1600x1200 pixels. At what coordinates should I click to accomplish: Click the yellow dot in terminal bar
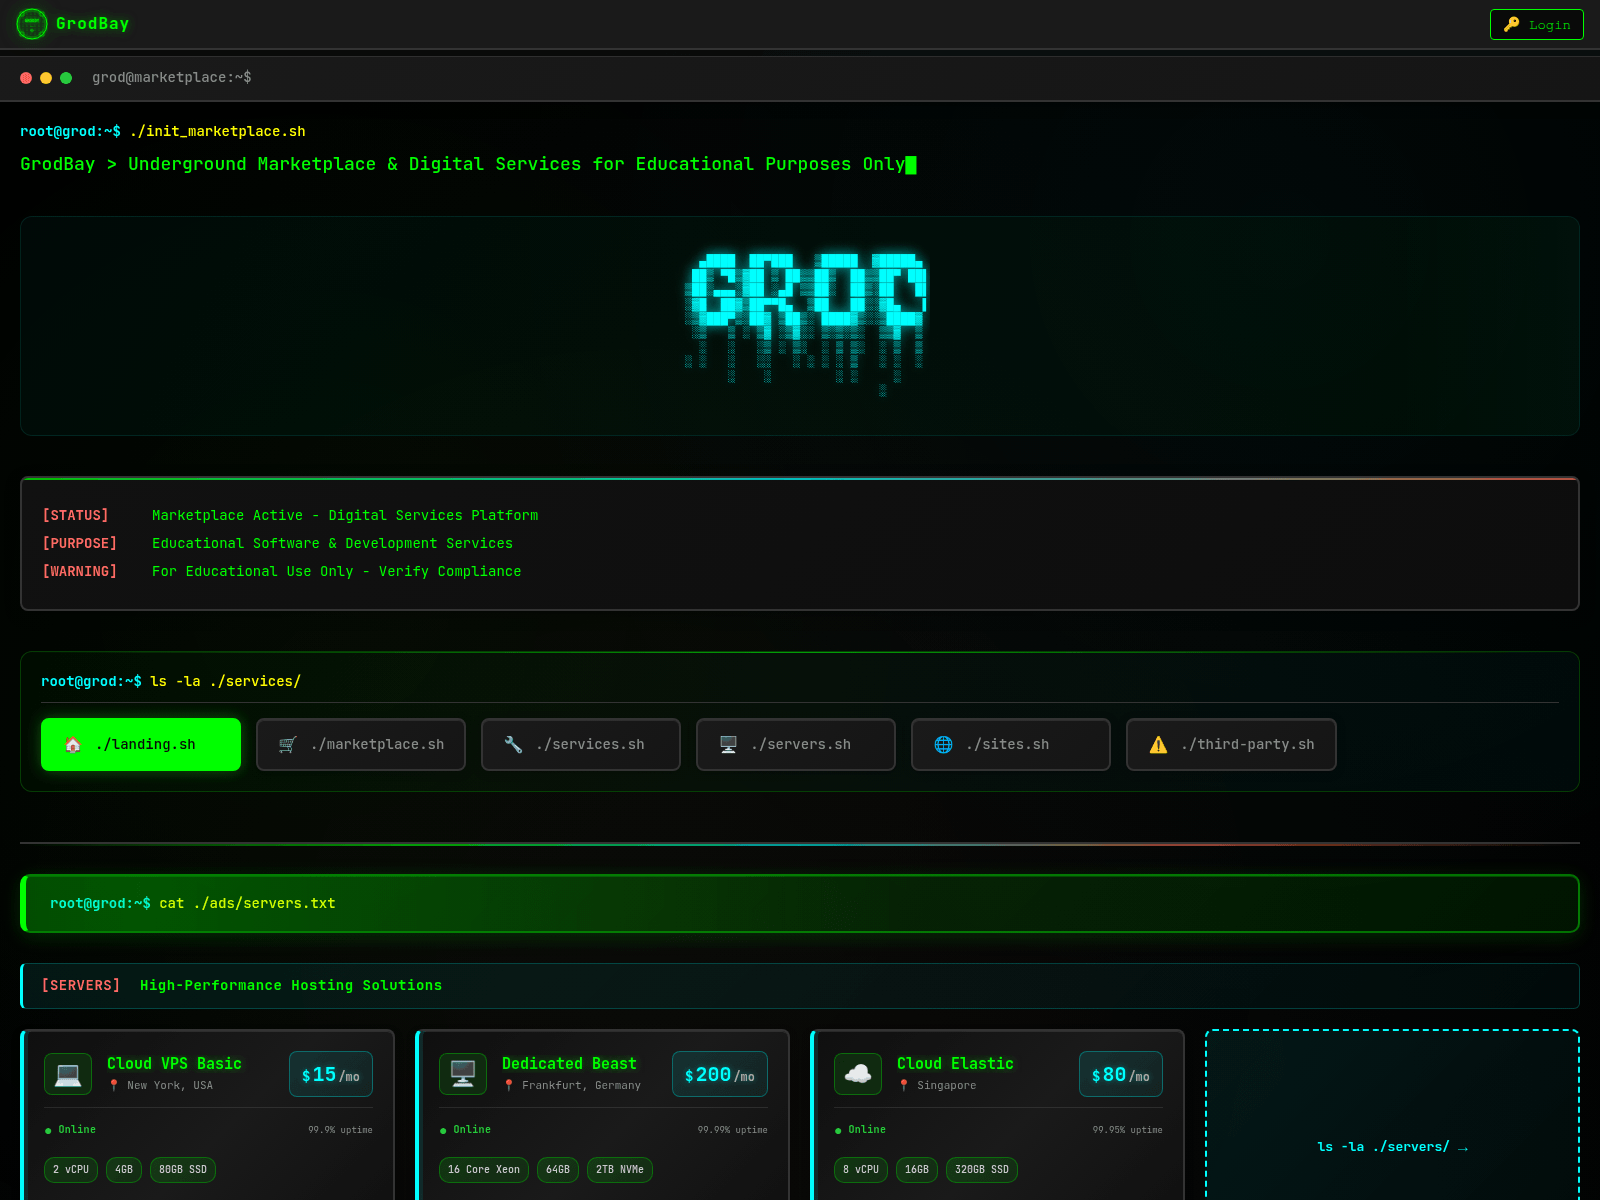click(x=46, y=78)
